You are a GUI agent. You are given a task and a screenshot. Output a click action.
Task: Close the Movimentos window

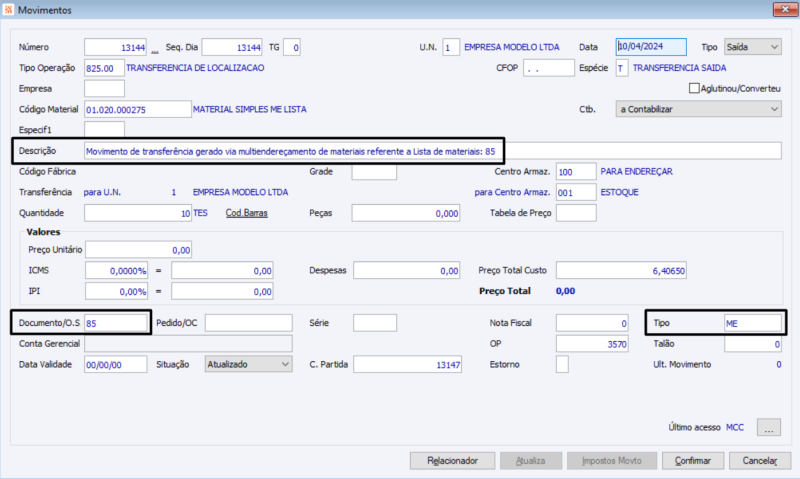[x=785, y=9]
